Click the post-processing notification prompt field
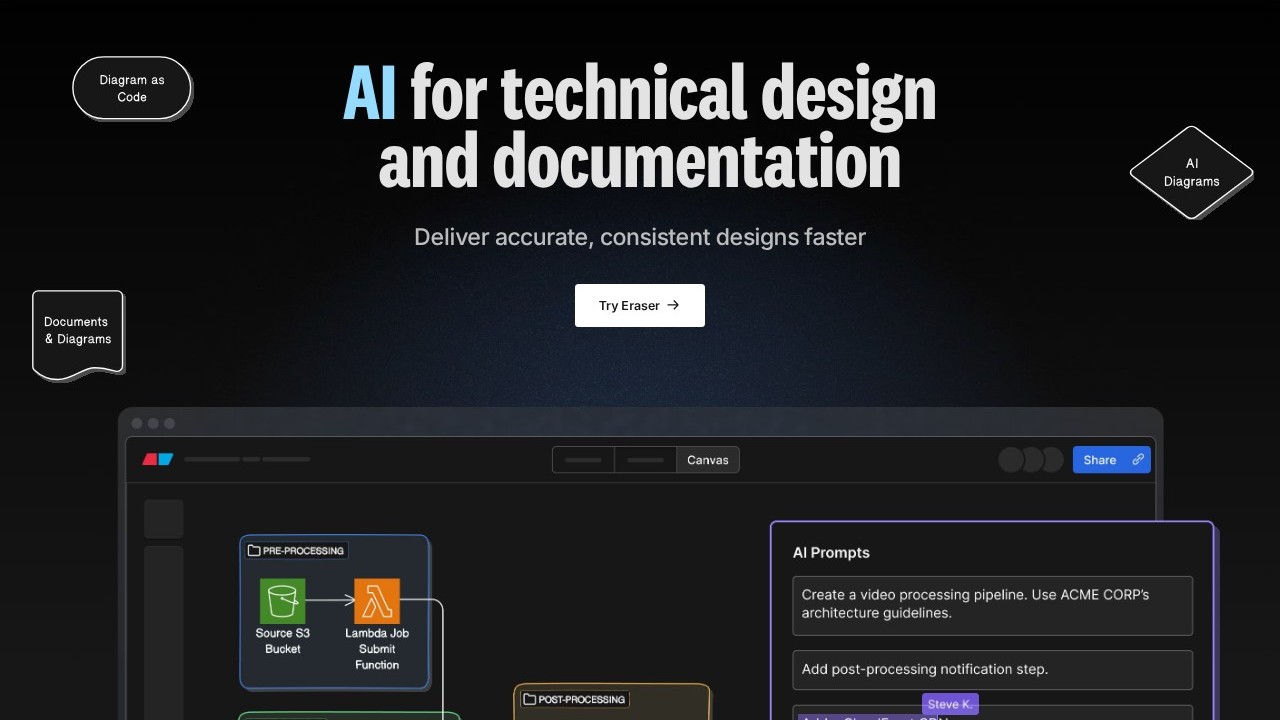 (992, 669)
